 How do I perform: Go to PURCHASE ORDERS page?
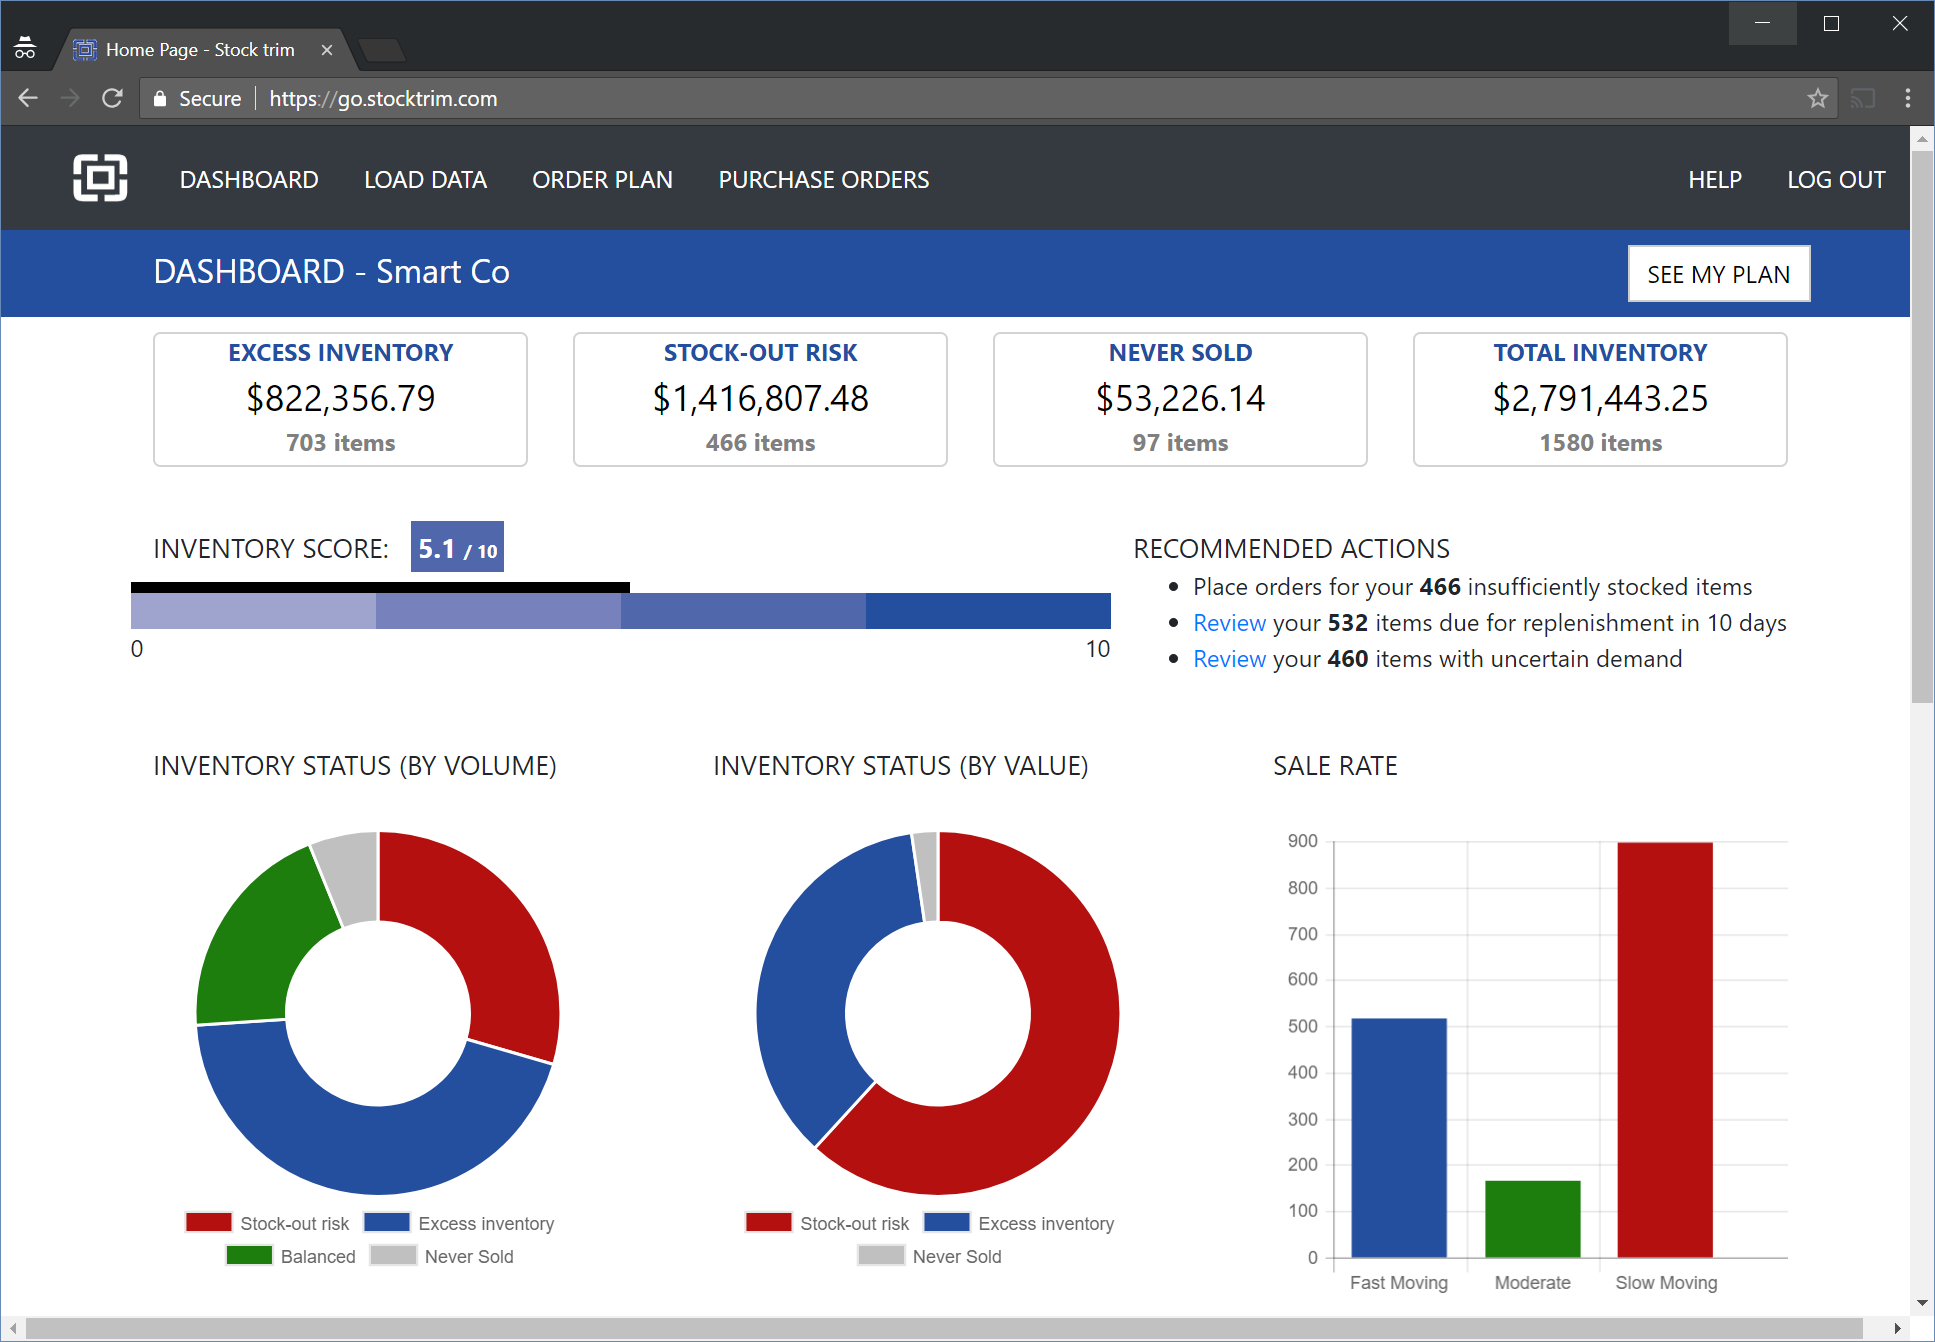pyautogui.click(x=823, y=180)
